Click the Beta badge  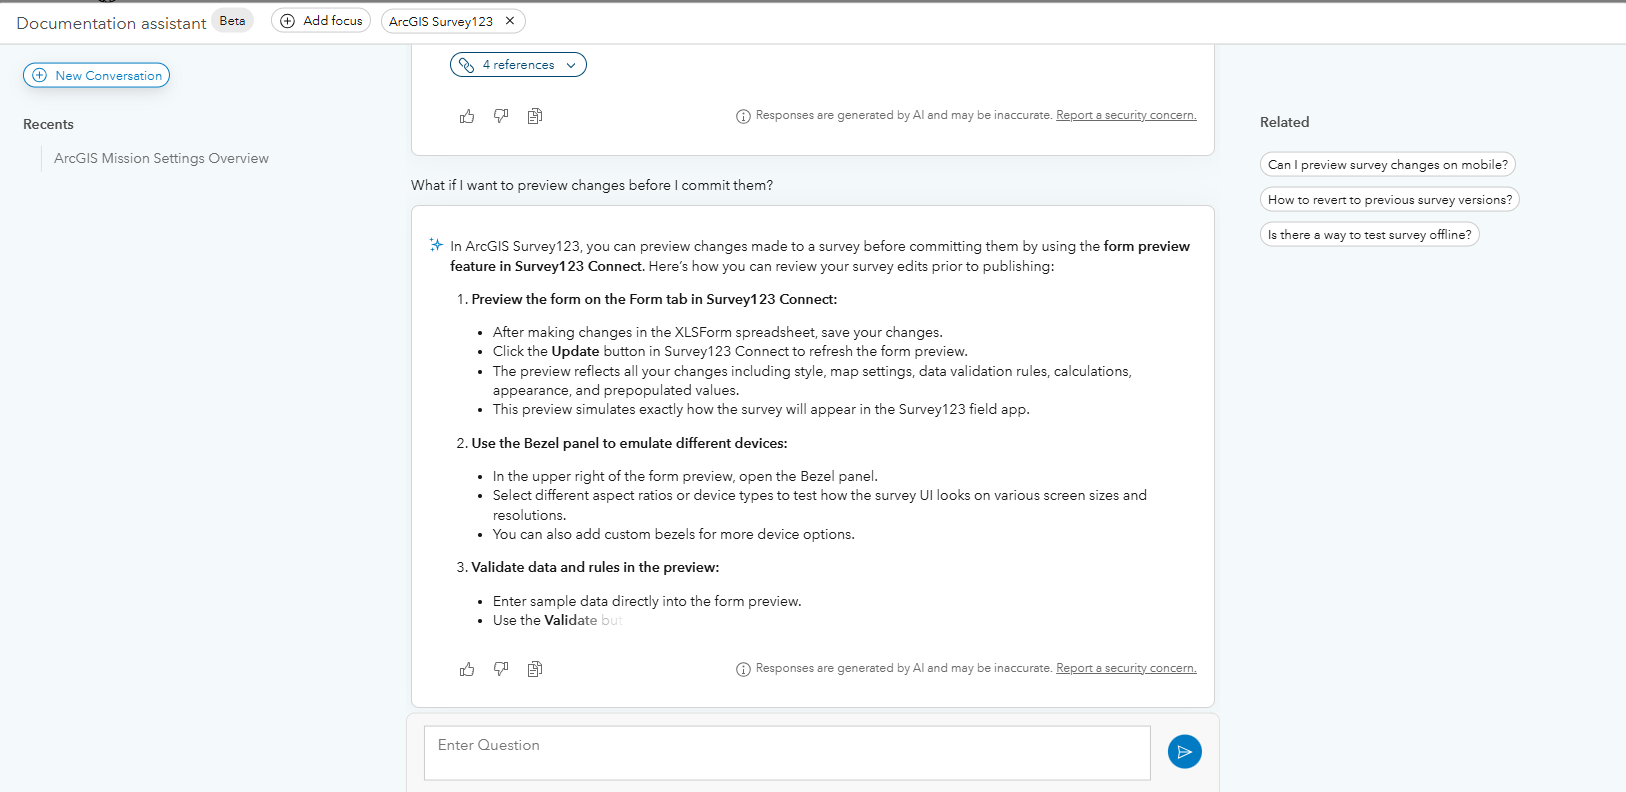click(232, 21)
